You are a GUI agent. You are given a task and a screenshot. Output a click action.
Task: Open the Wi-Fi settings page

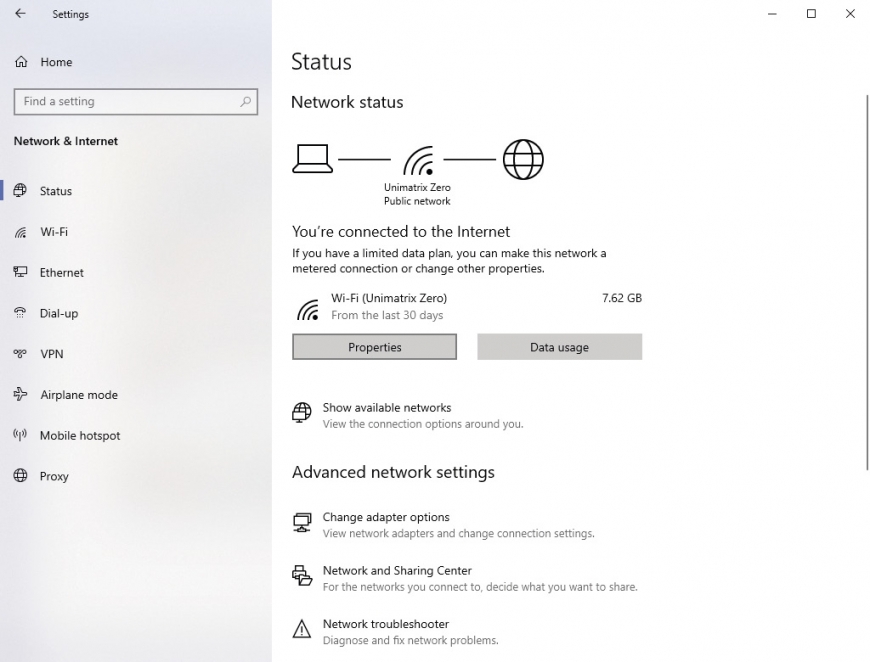(54, 232)
